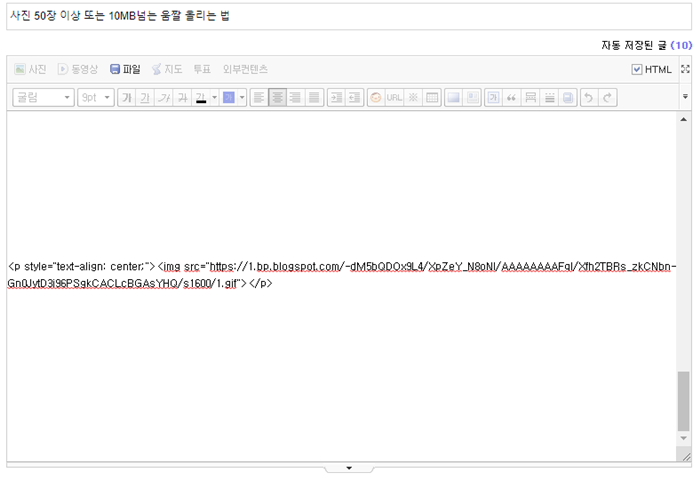Expand editor to fullscreen mode
Viewport: 700px width, 480px height.
(685, 69)
